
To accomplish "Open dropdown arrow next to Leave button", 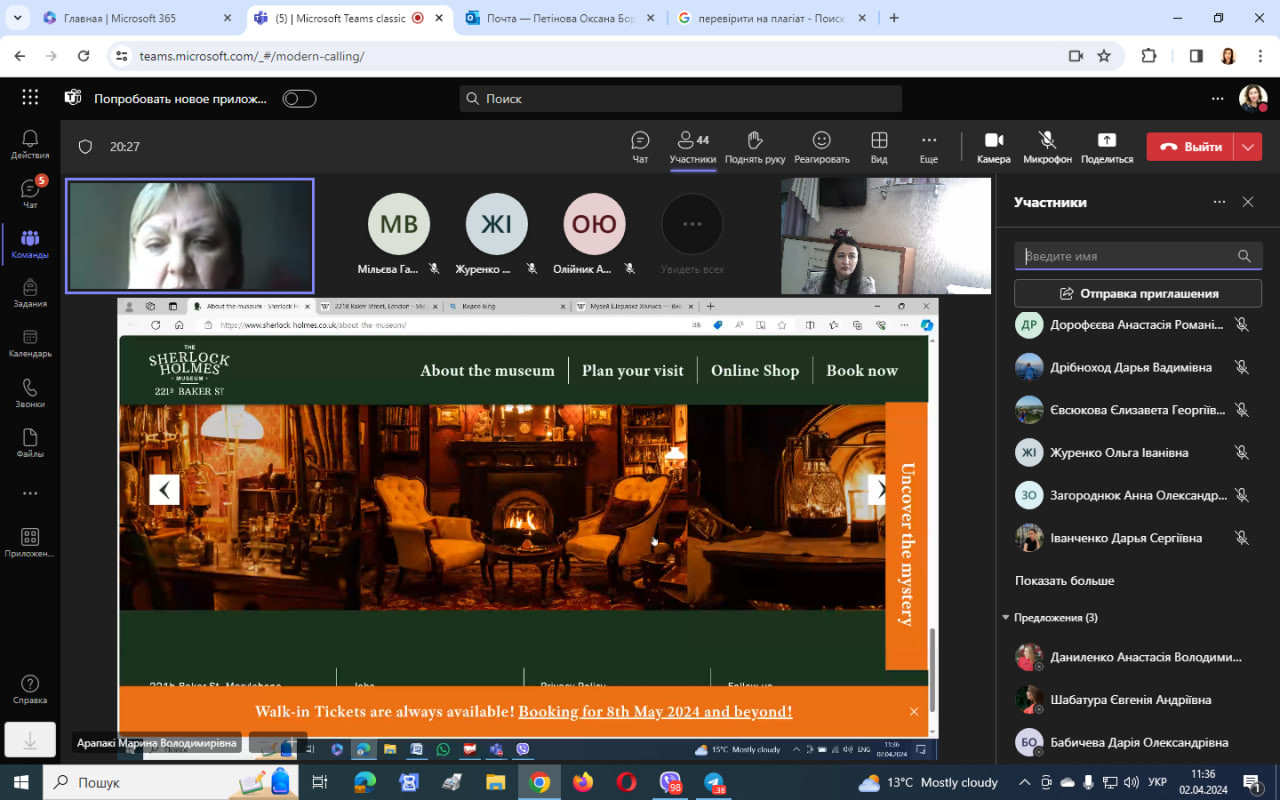I will click(x=1248, y=147).
